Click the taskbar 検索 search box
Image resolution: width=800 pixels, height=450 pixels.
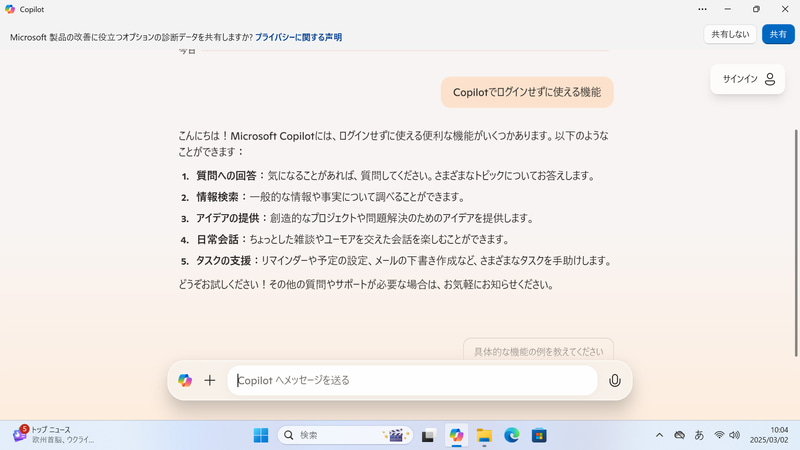[x=345, y=435]
